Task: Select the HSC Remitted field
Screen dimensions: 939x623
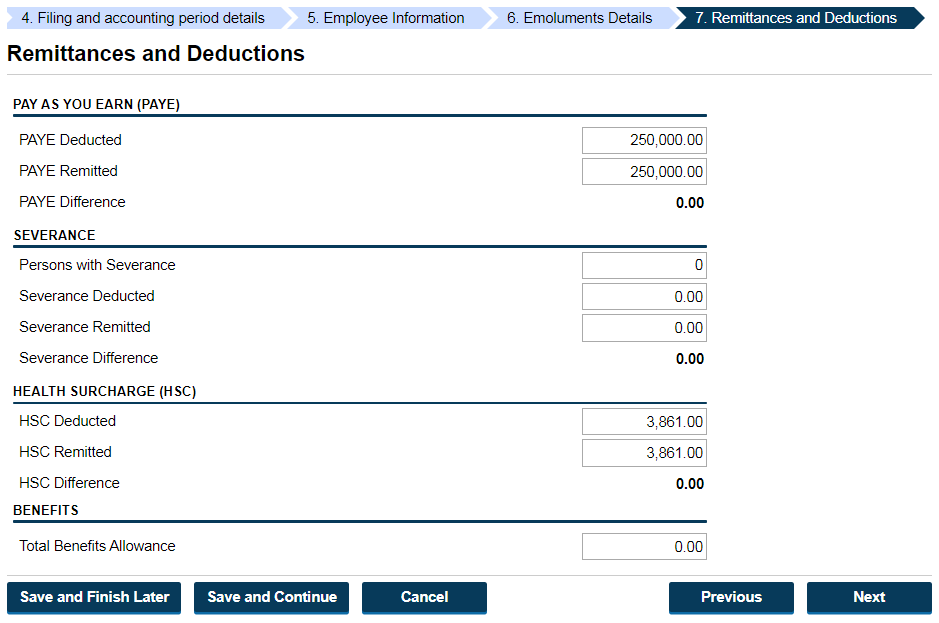Action: tap(644, 453)
